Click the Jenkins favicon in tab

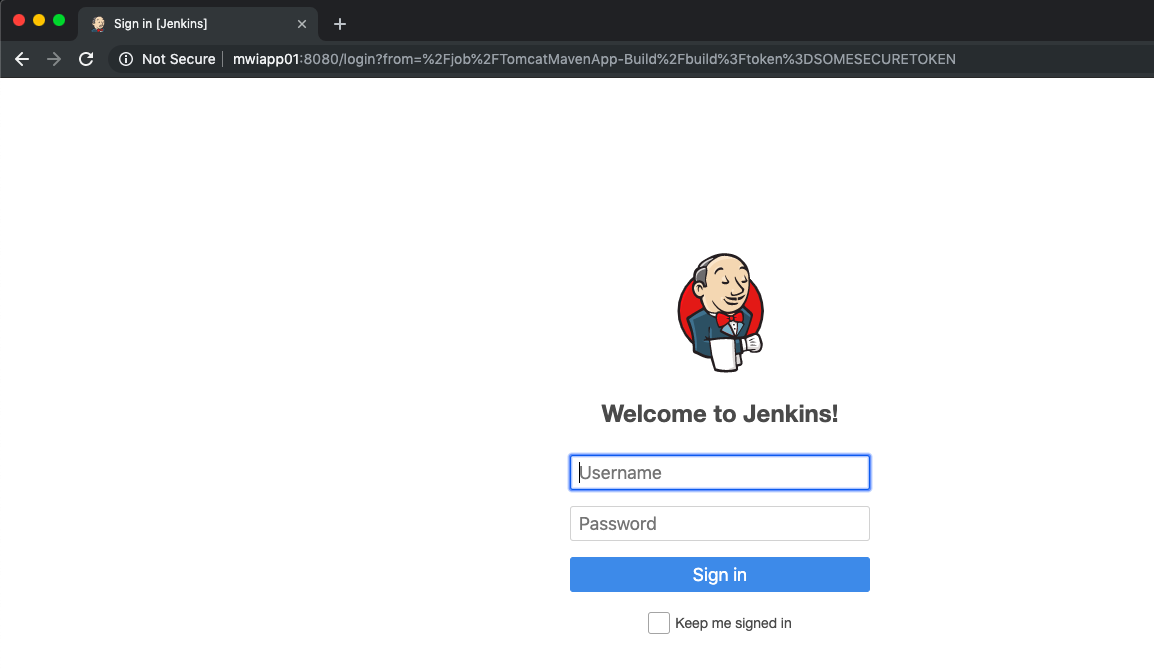click(98, 24)
